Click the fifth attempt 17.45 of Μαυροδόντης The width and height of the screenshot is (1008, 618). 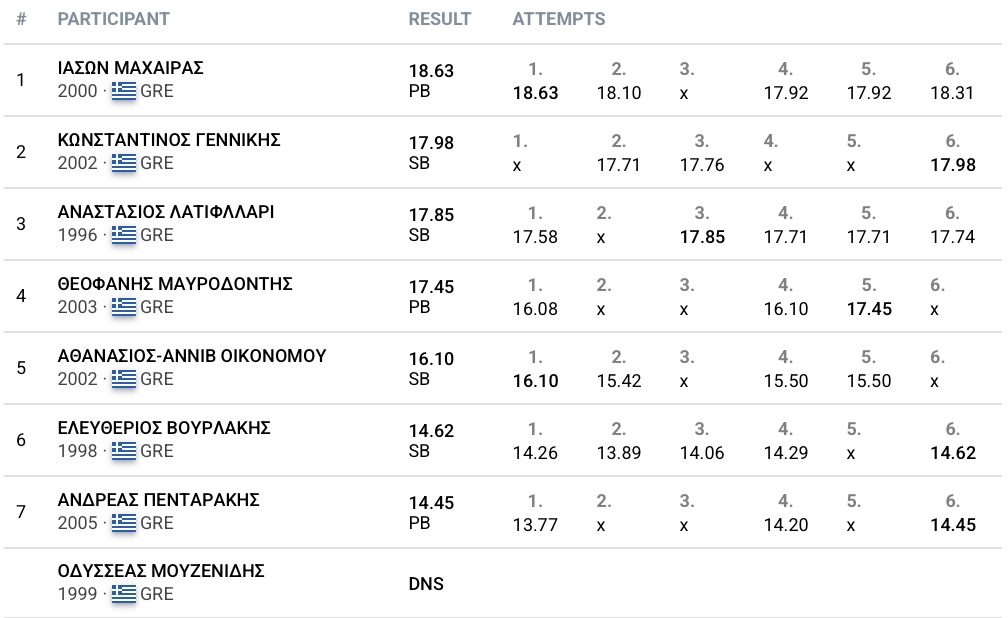click(x=869, y=309)
